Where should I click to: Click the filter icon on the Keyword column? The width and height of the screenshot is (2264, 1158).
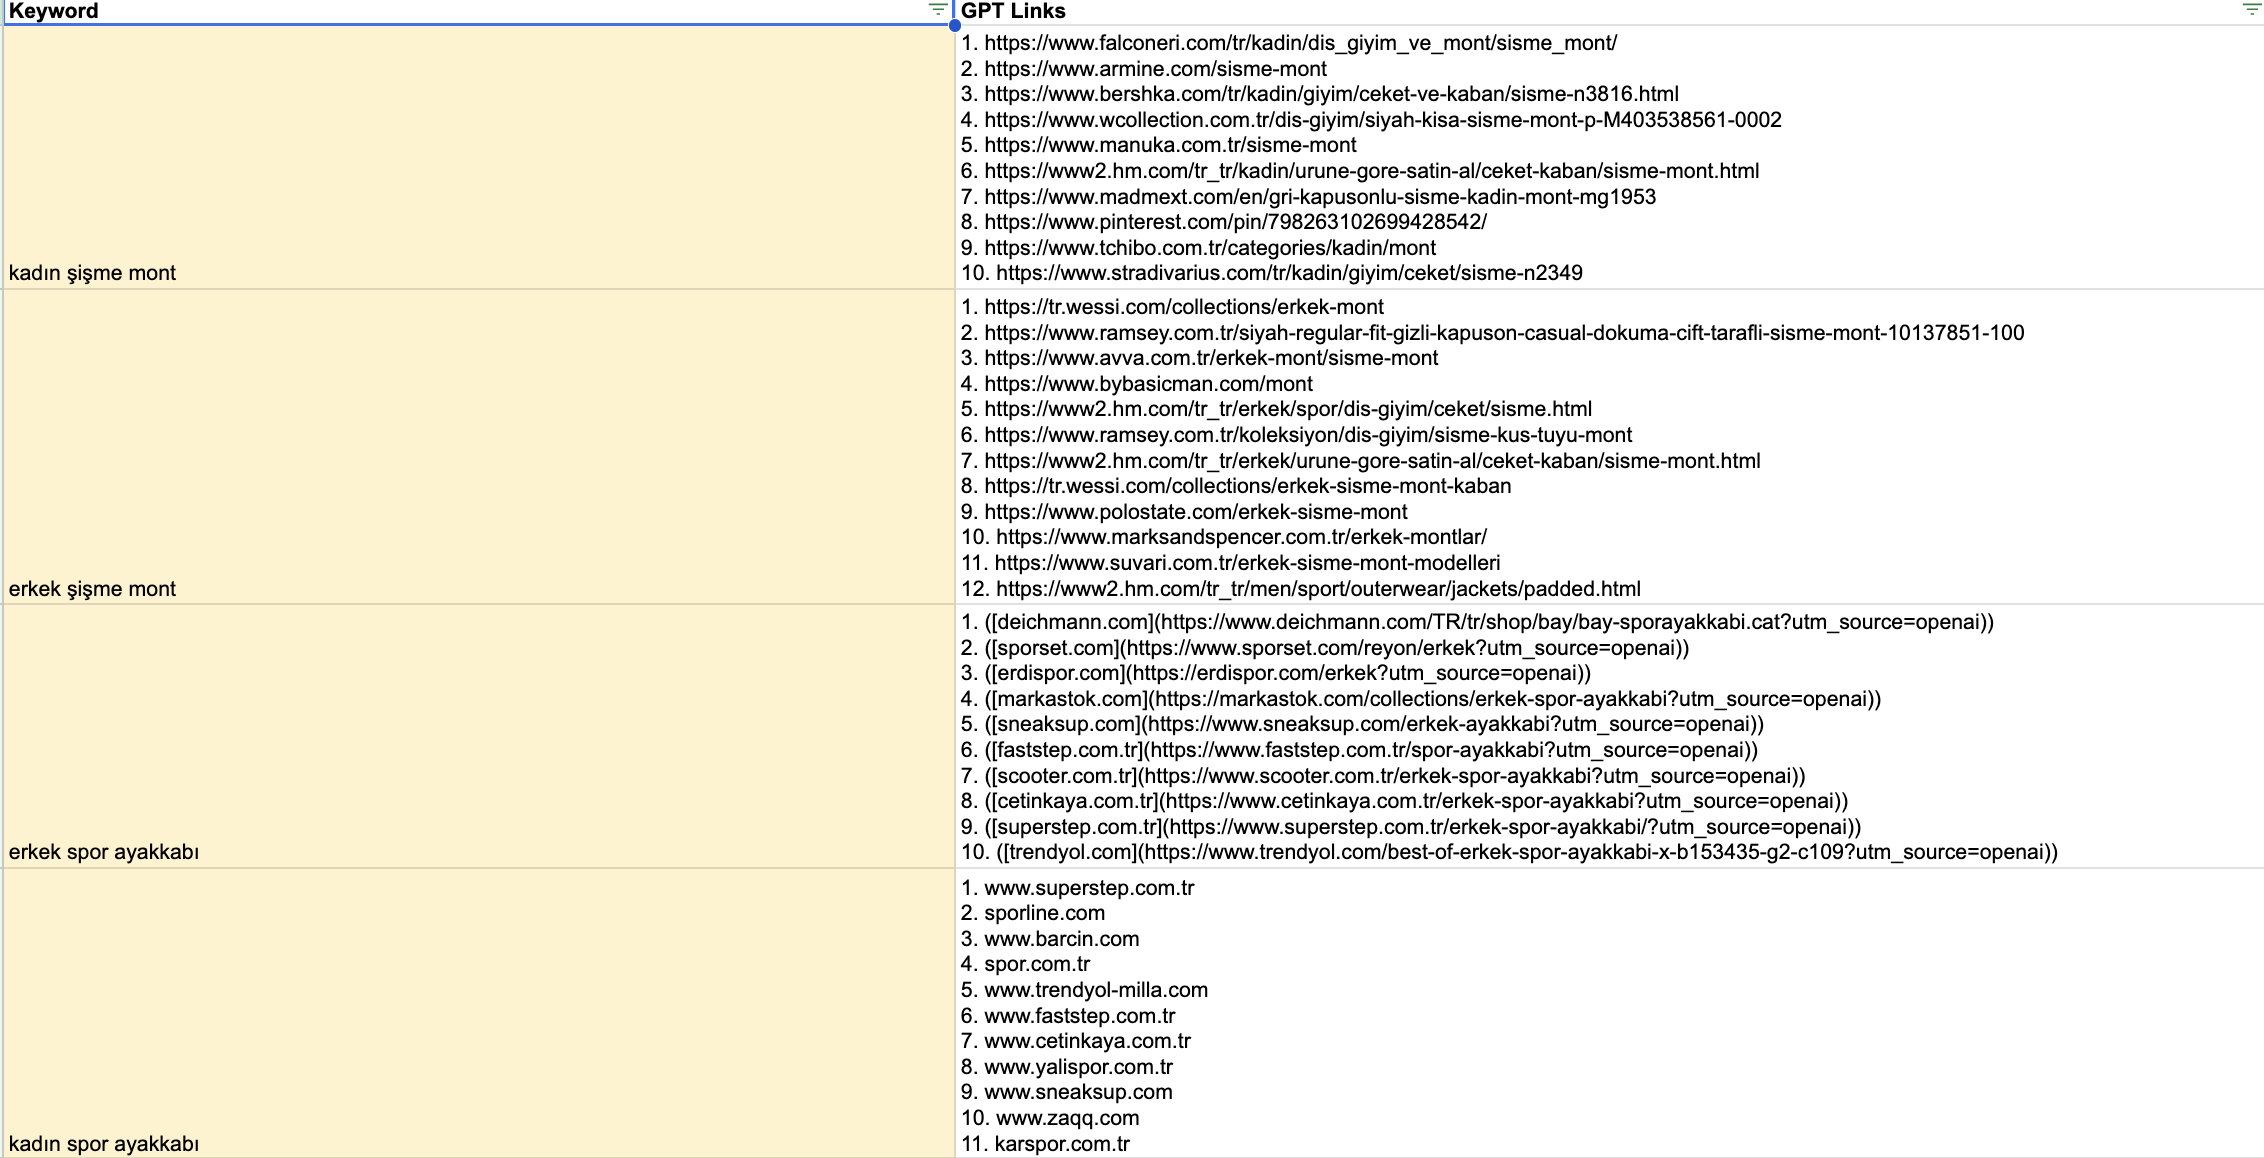pos(938,11)
